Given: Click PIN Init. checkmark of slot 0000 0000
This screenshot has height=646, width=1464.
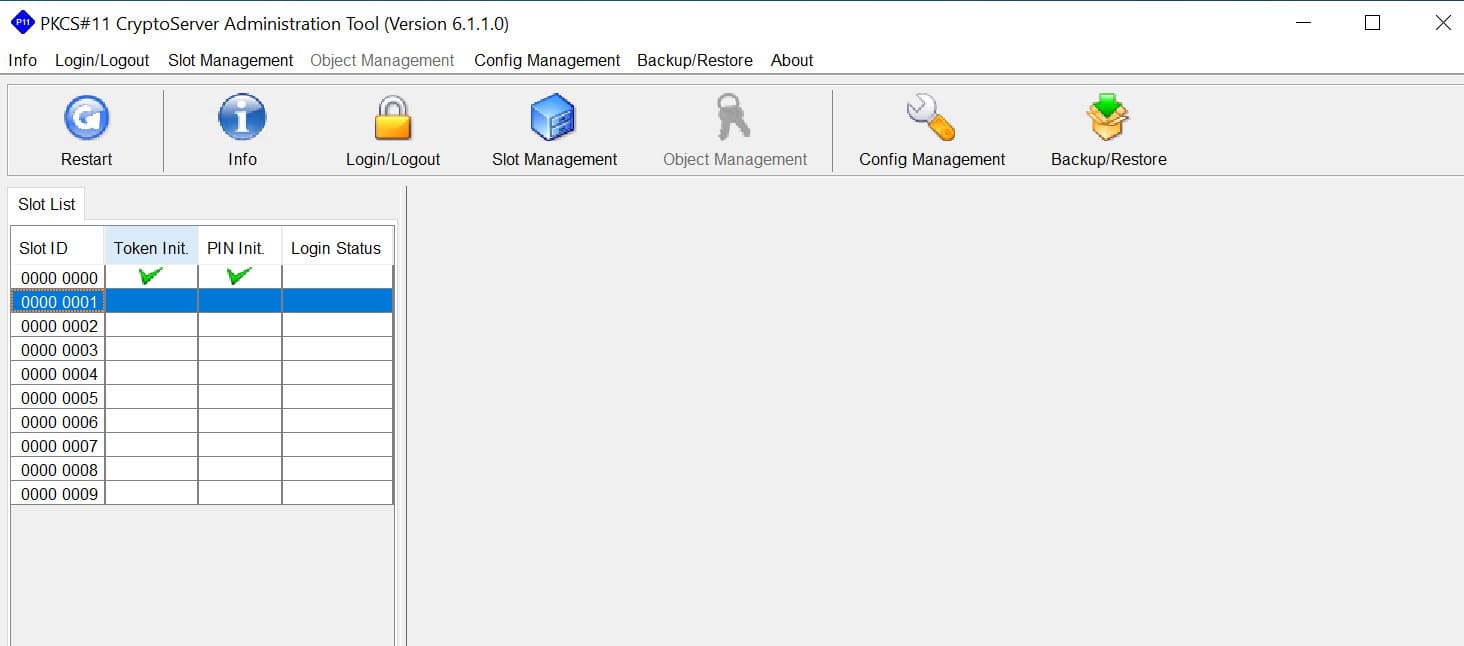Looking at the screenshot, I should pos(239,275).
